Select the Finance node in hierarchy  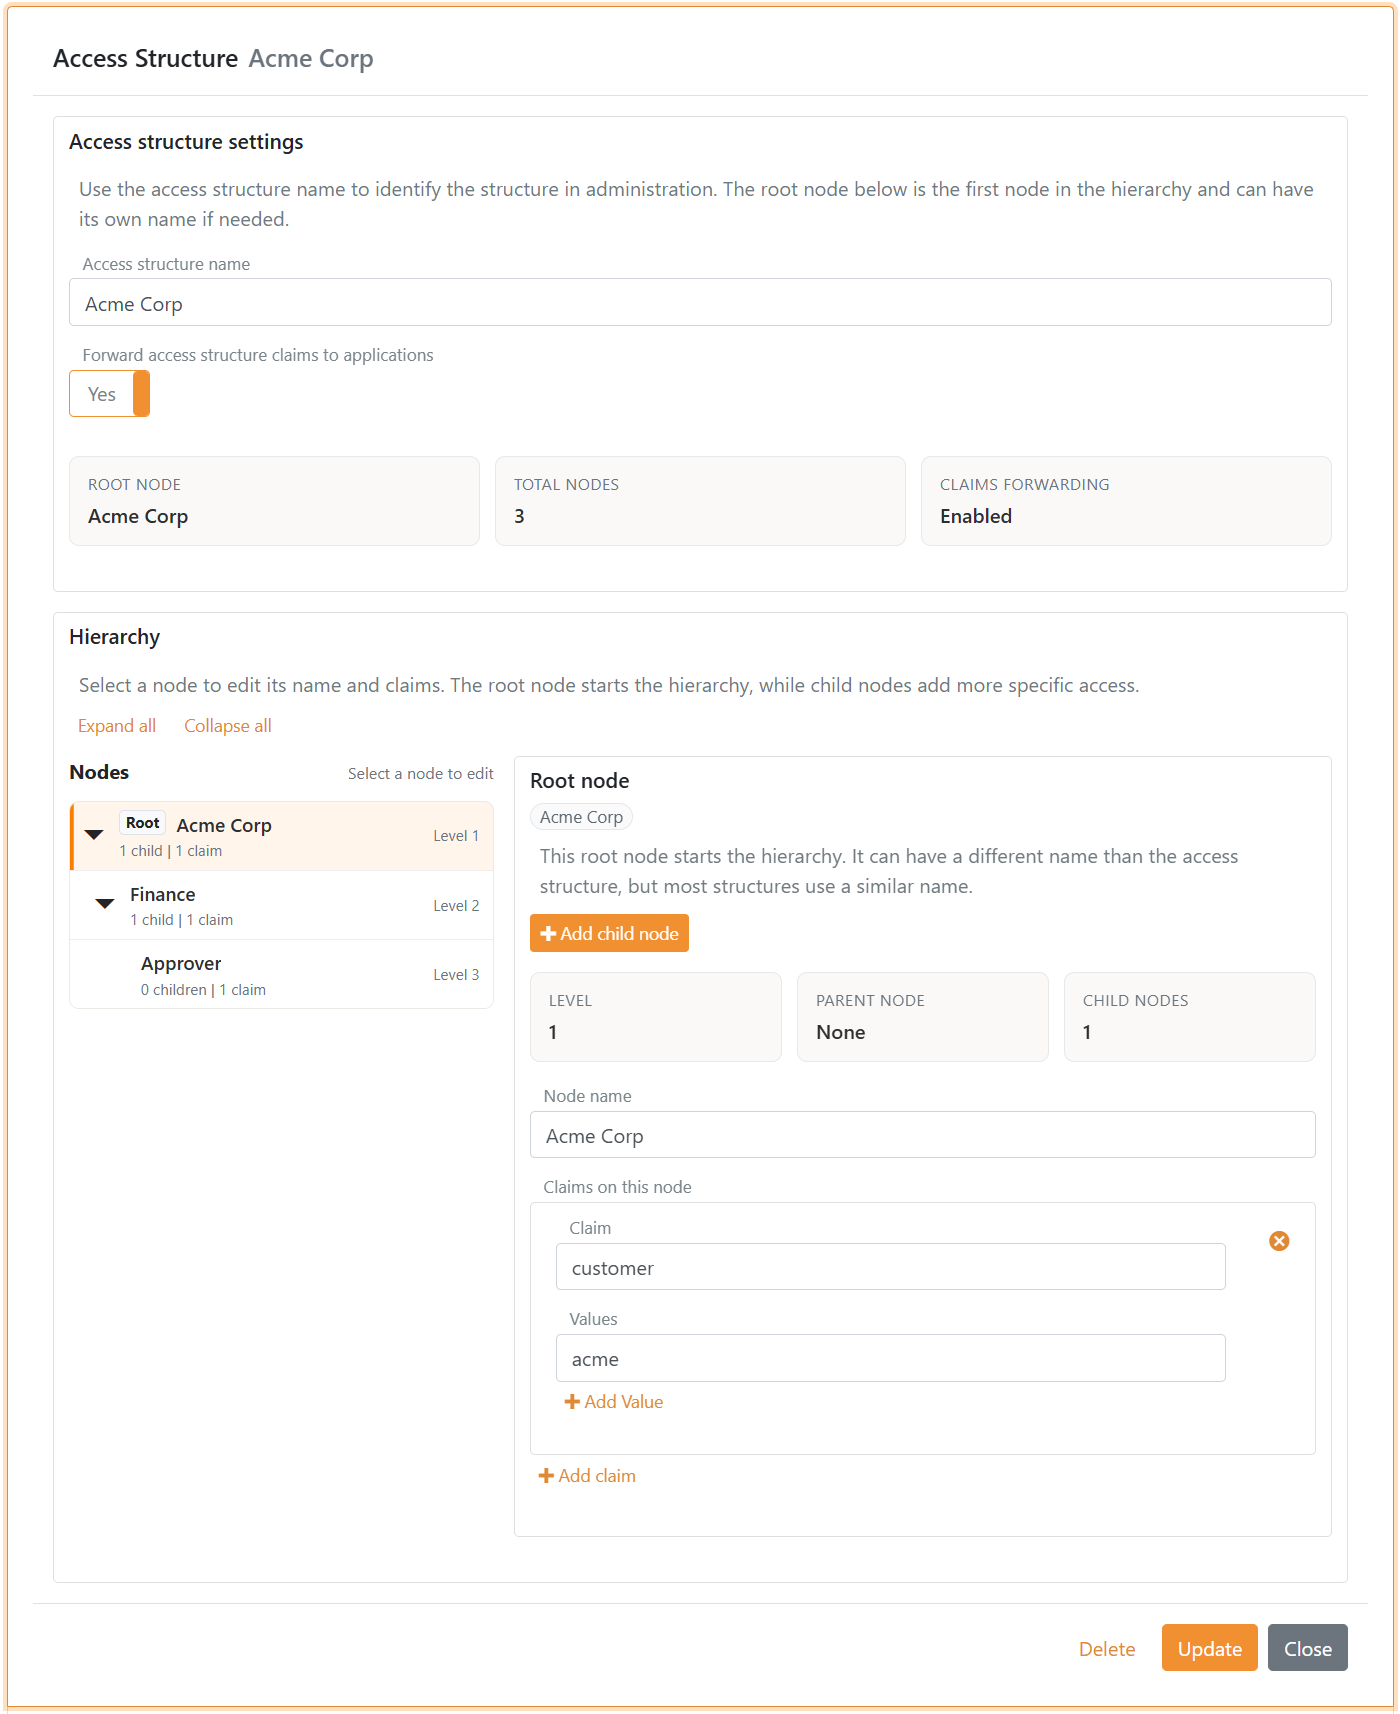tap(163, 895)
